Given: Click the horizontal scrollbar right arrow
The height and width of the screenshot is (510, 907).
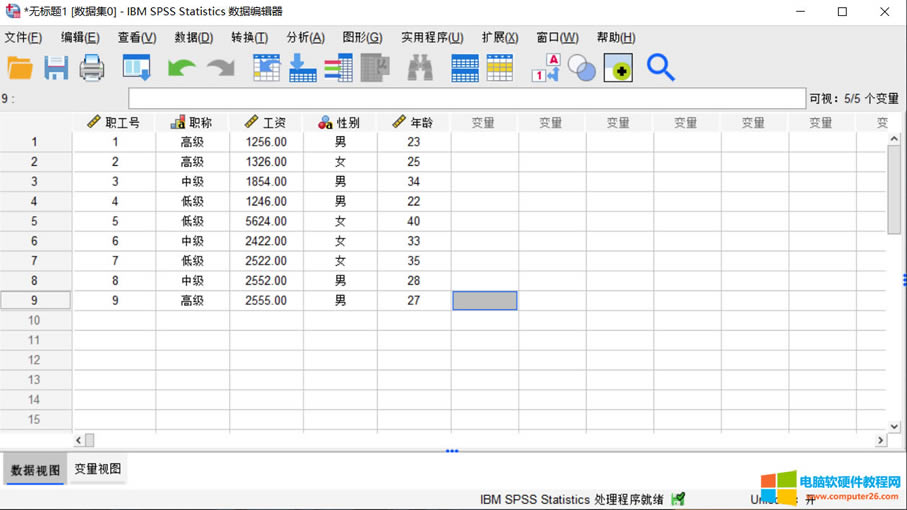Looking at the screenshot, I should click(x=881, y=440).
